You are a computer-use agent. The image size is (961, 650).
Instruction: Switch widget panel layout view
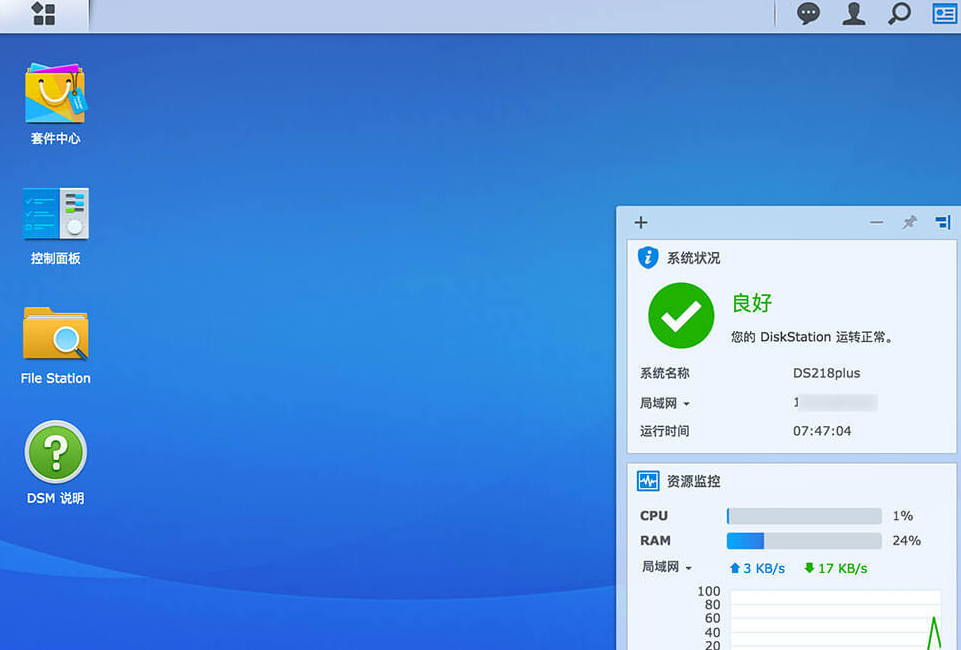point(942,222)
